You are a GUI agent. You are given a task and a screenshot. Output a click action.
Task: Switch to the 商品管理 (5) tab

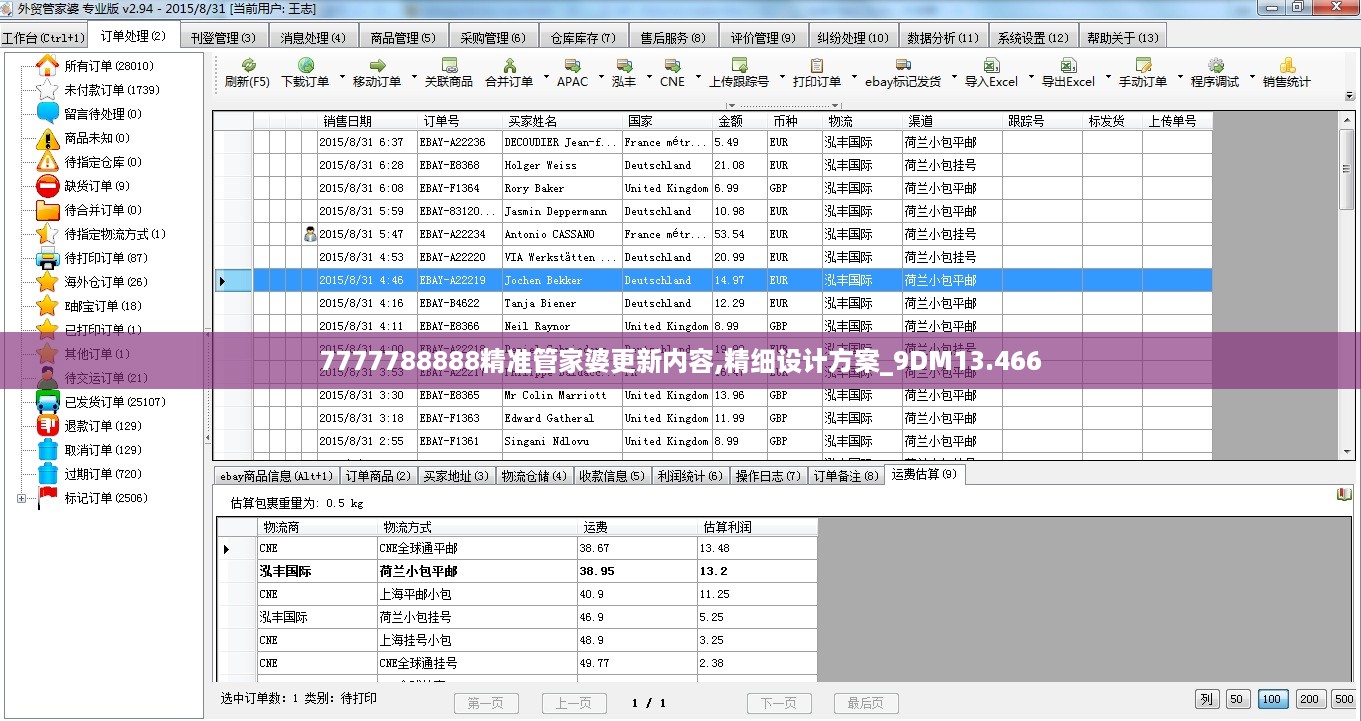click(402, 37)
